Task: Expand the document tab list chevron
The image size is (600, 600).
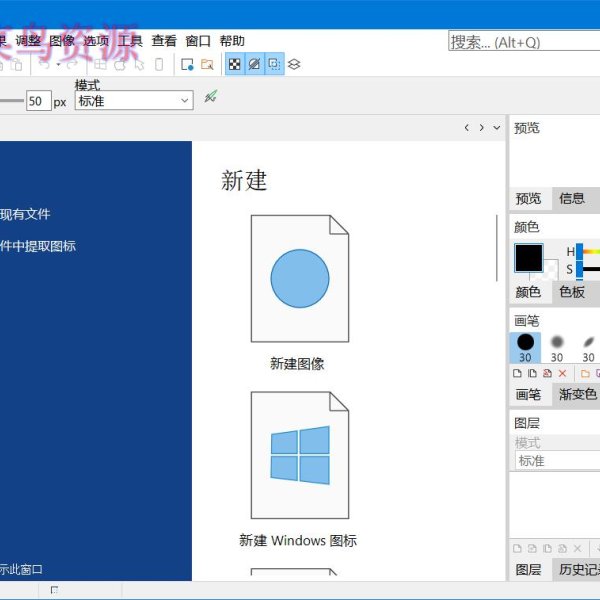Action: pos(497,127)
